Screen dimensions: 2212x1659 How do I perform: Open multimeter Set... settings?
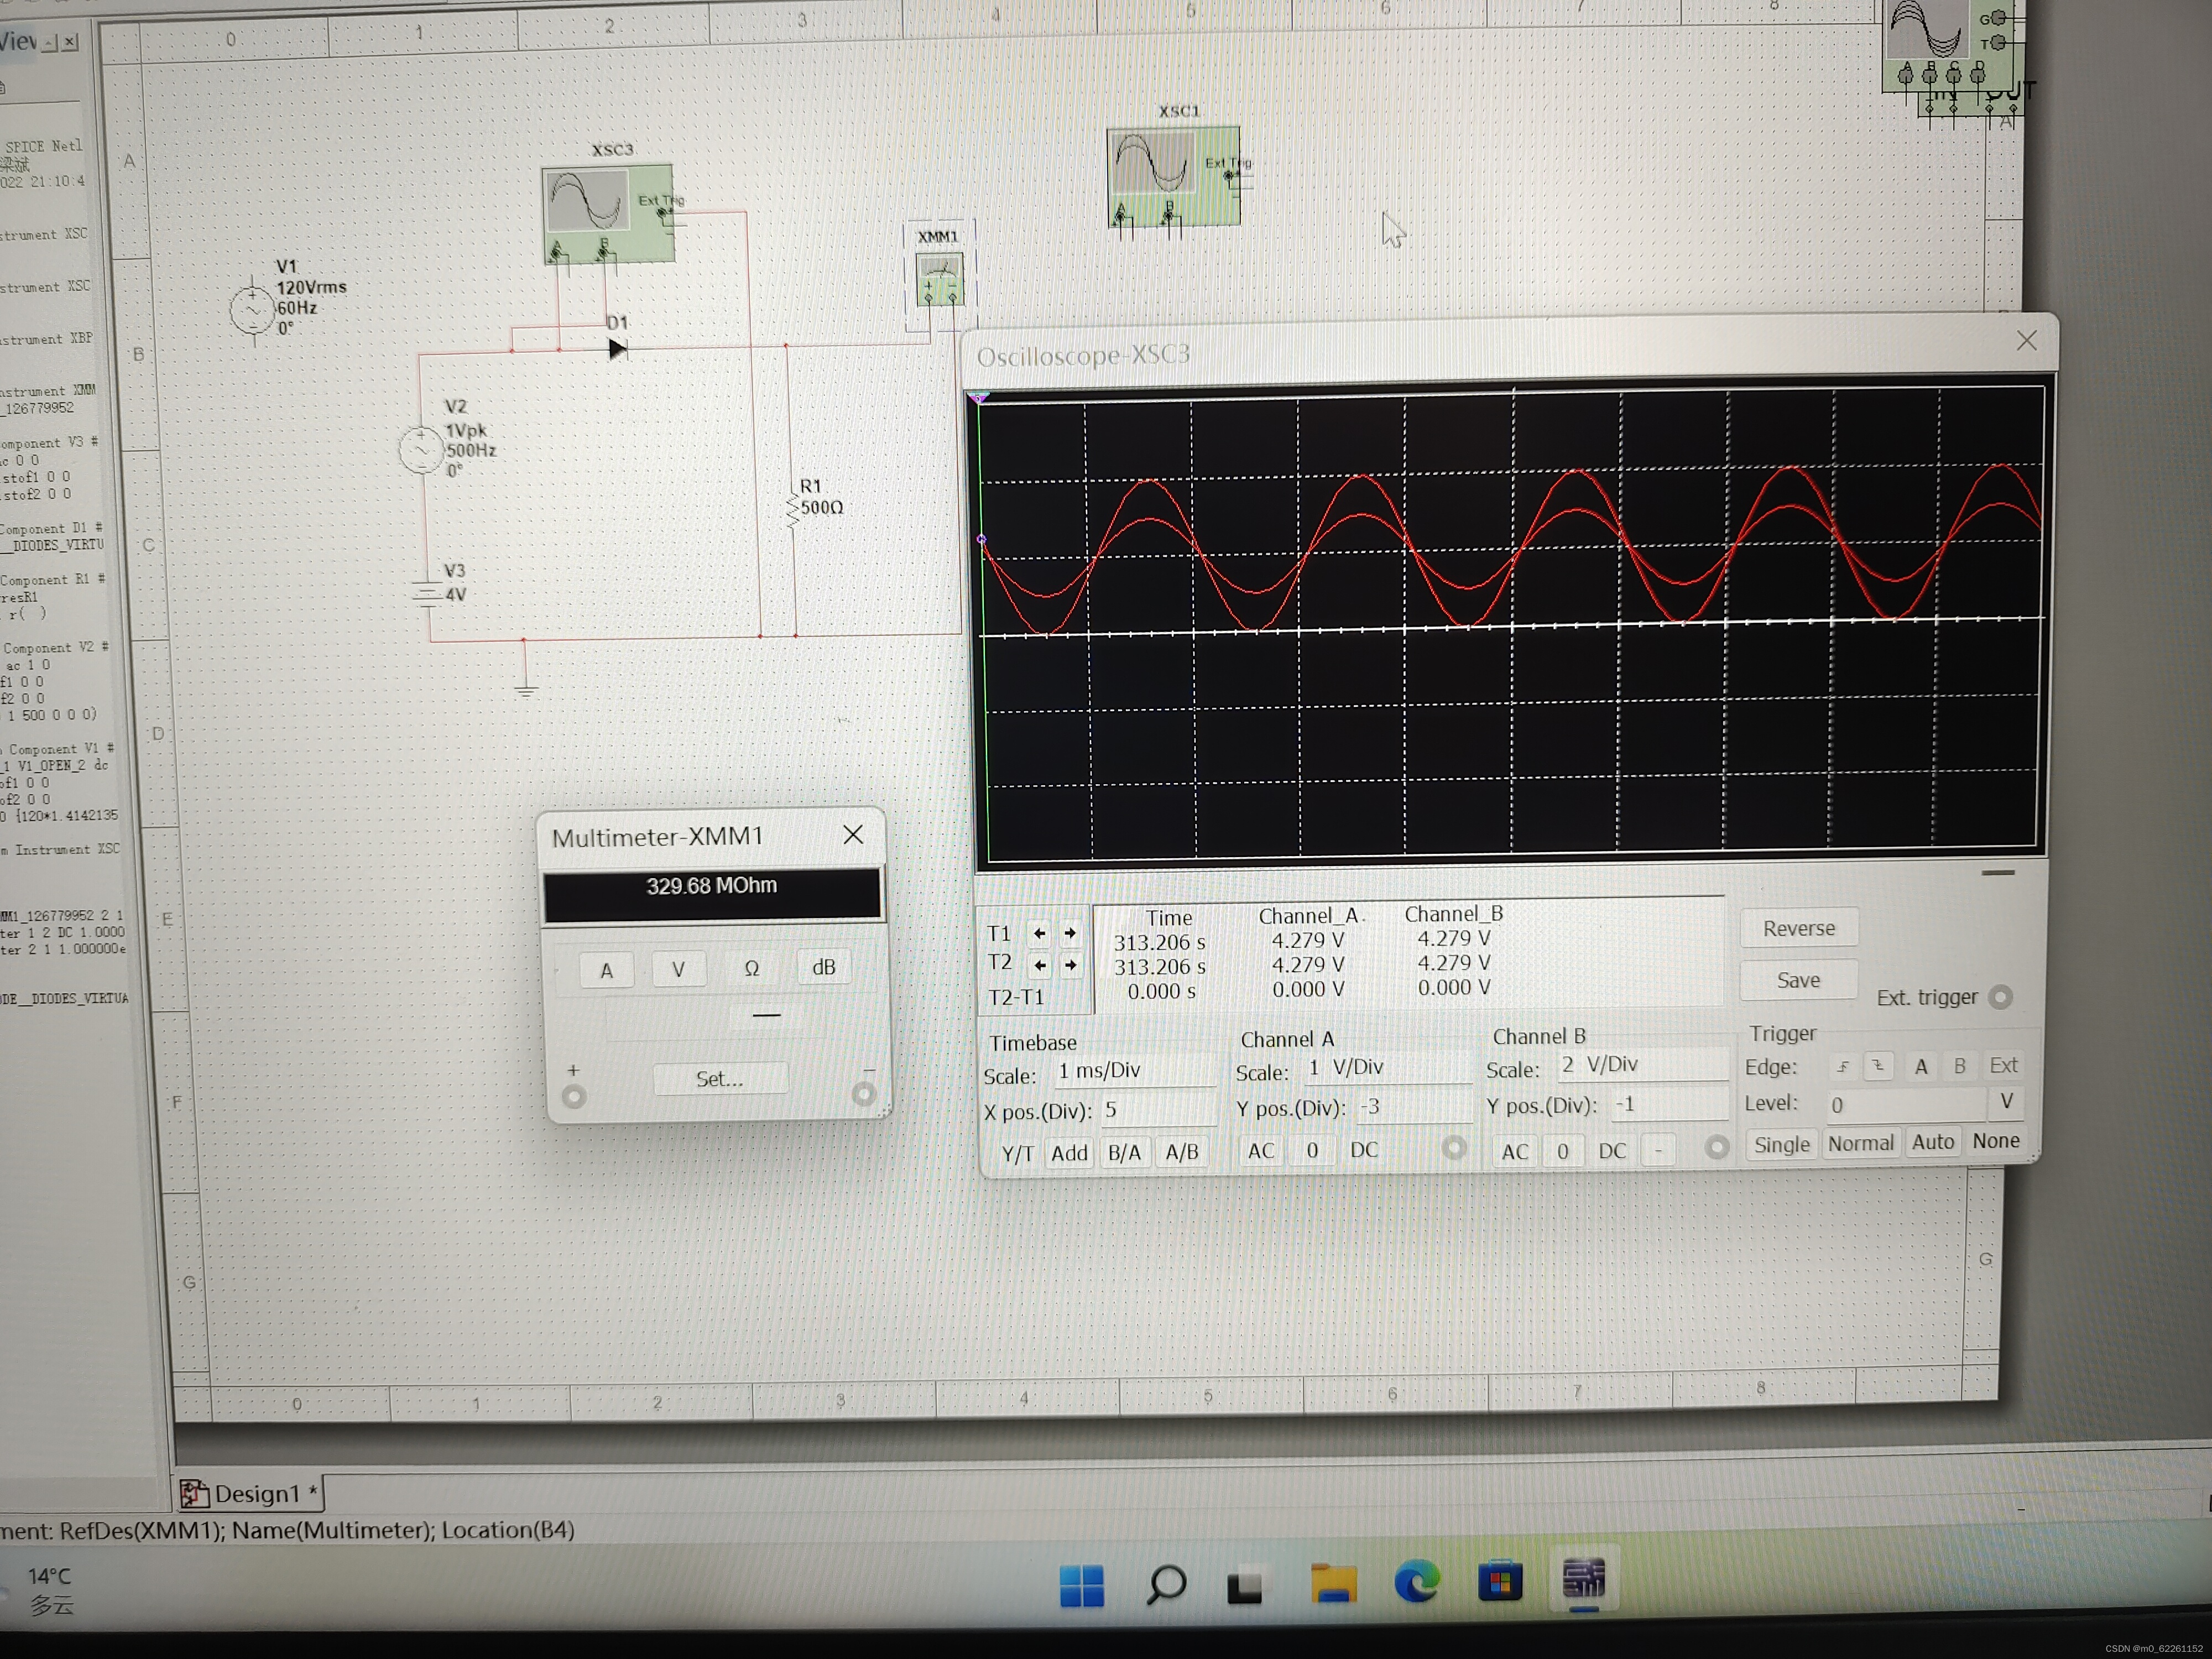pyautogui.click(x=720, y=1079)
